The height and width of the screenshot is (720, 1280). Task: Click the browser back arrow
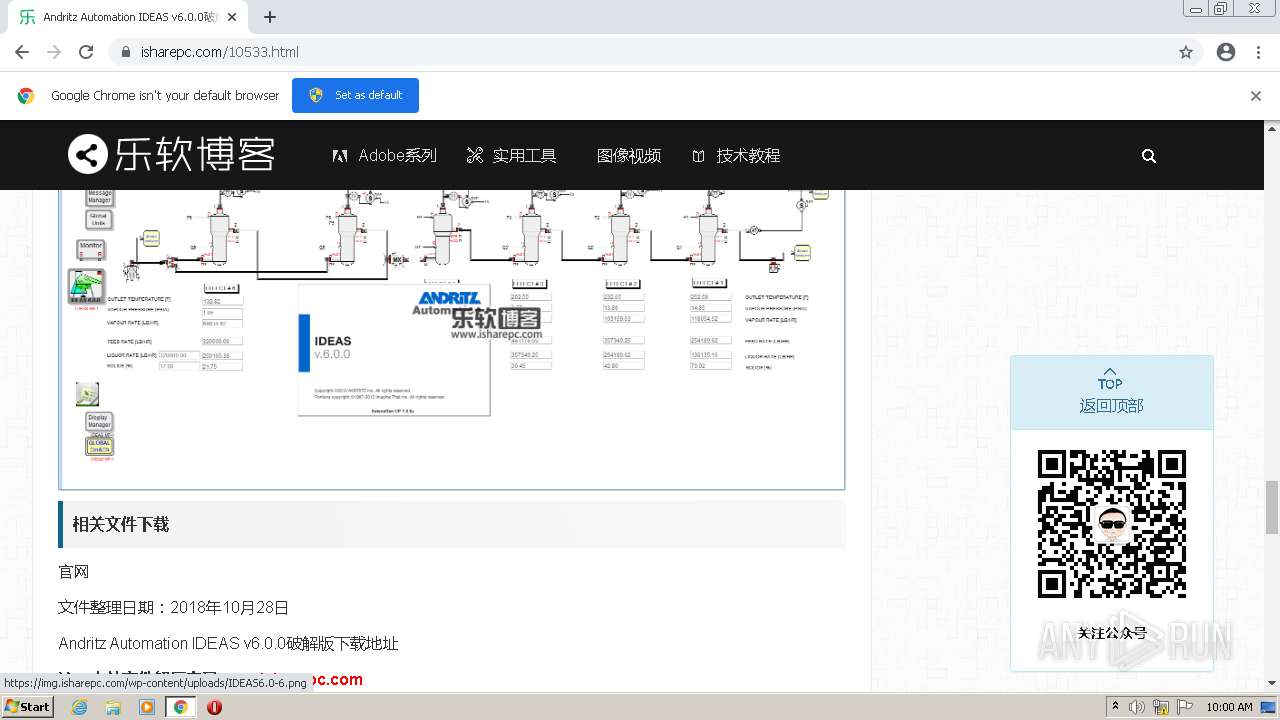pyautogui.click(x=22, y=52)
